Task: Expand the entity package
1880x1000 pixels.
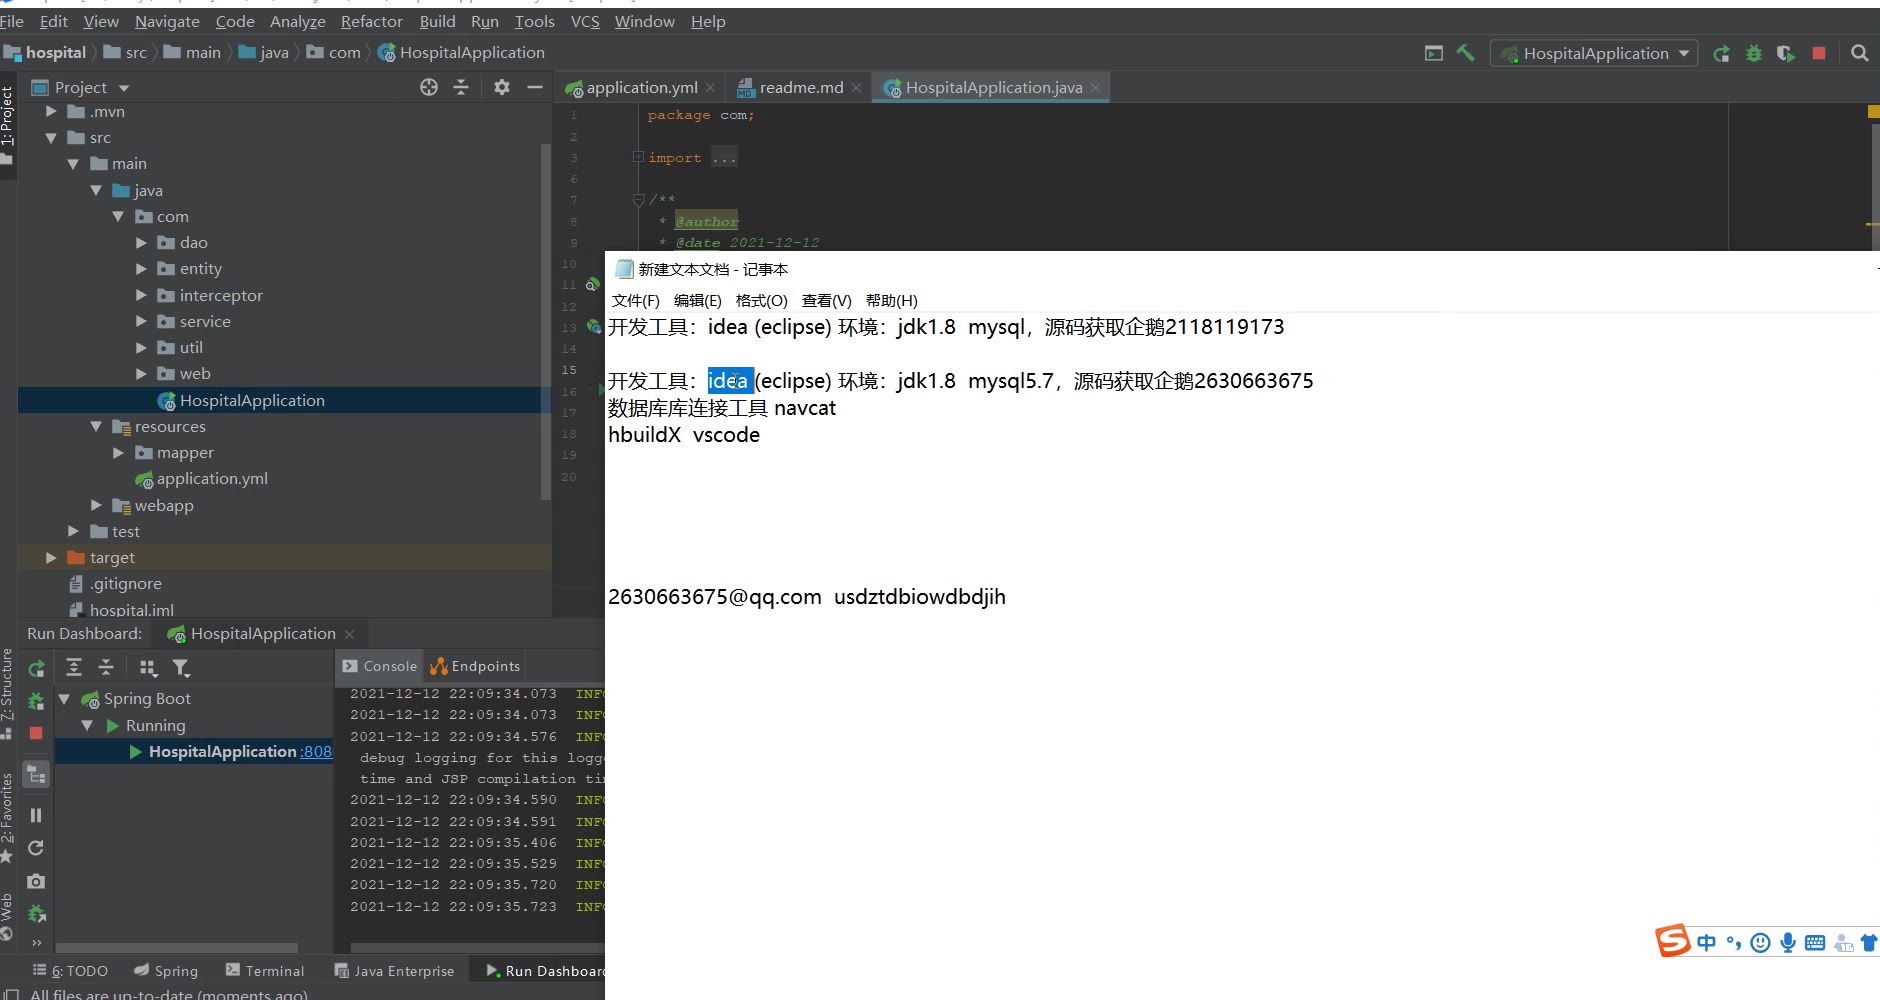Action: (141, 268)
